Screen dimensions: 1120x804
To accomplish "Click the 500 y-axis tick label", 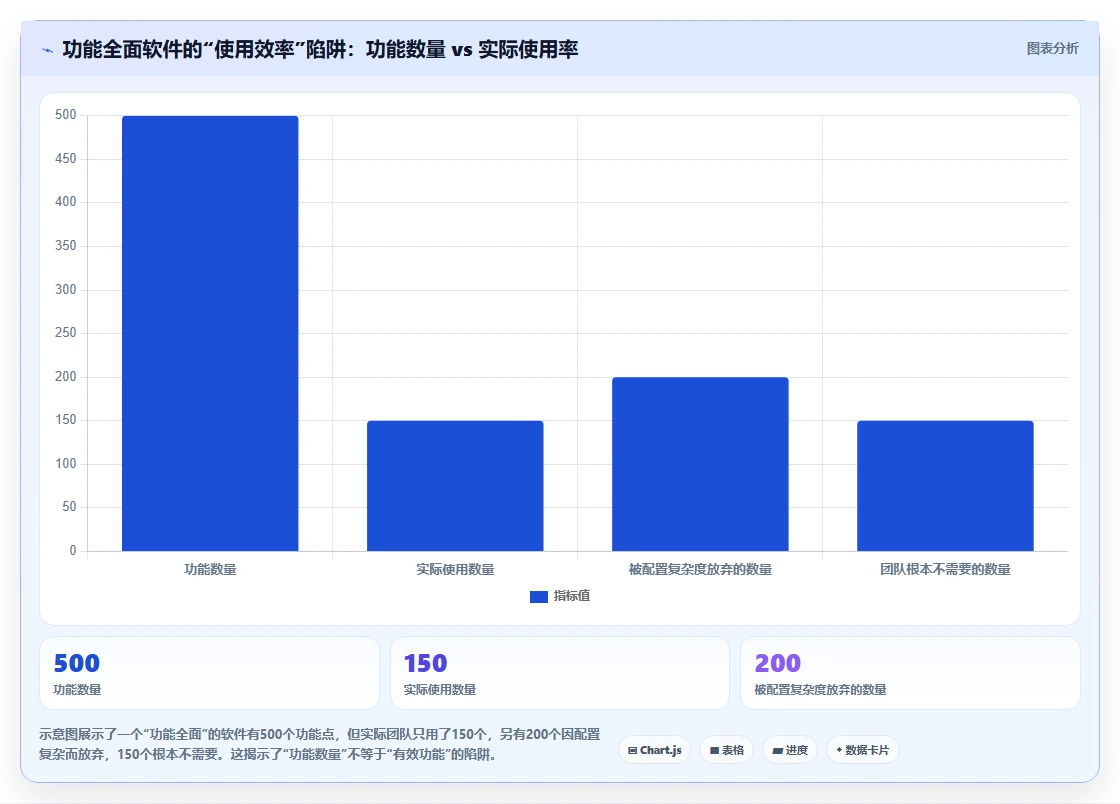I will coord(66,114).
